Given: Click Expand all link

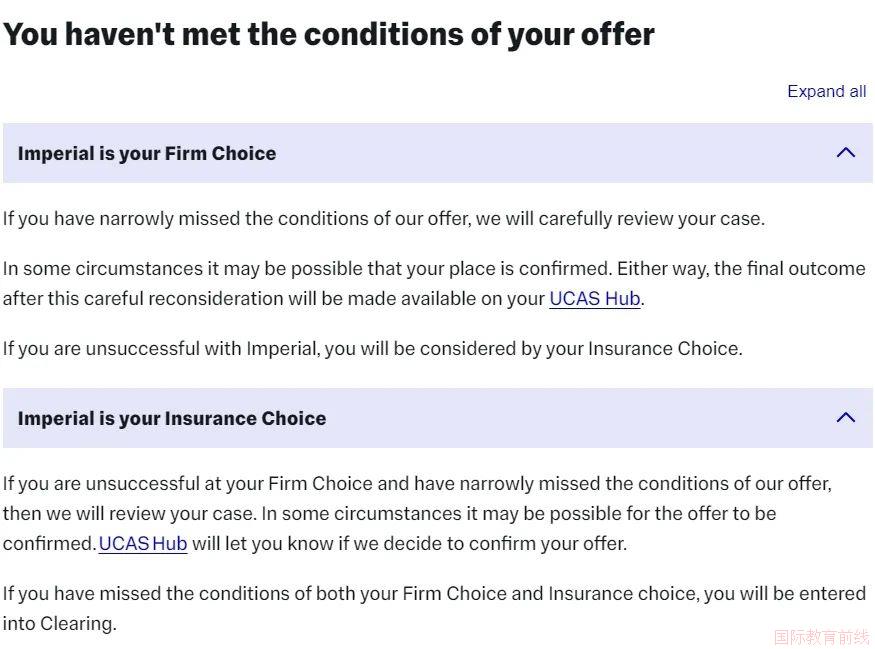Looking at the screenshot, I should (x=826, y=91).
